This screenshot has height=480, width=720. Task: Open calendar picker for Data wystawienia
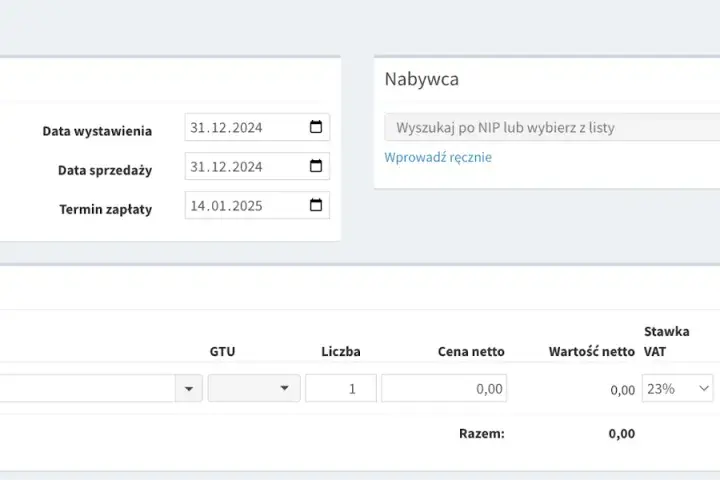click(316, 127)
